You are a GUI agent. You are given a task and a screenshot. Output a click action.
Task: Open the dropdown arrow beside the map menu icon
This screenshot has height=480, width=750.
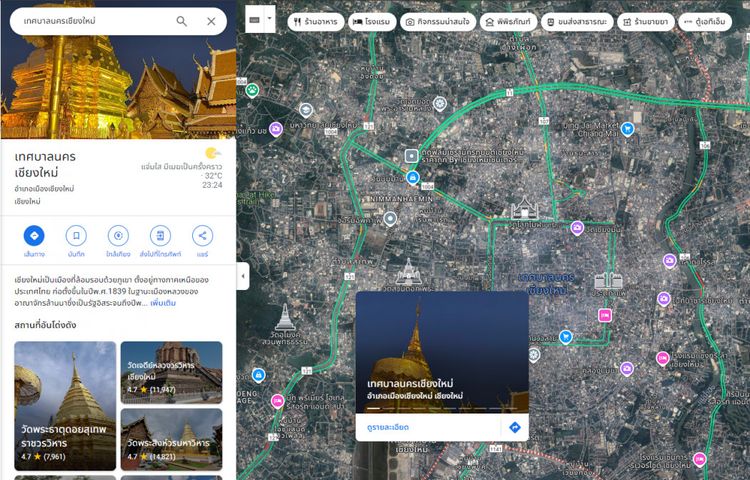point(269,19)
